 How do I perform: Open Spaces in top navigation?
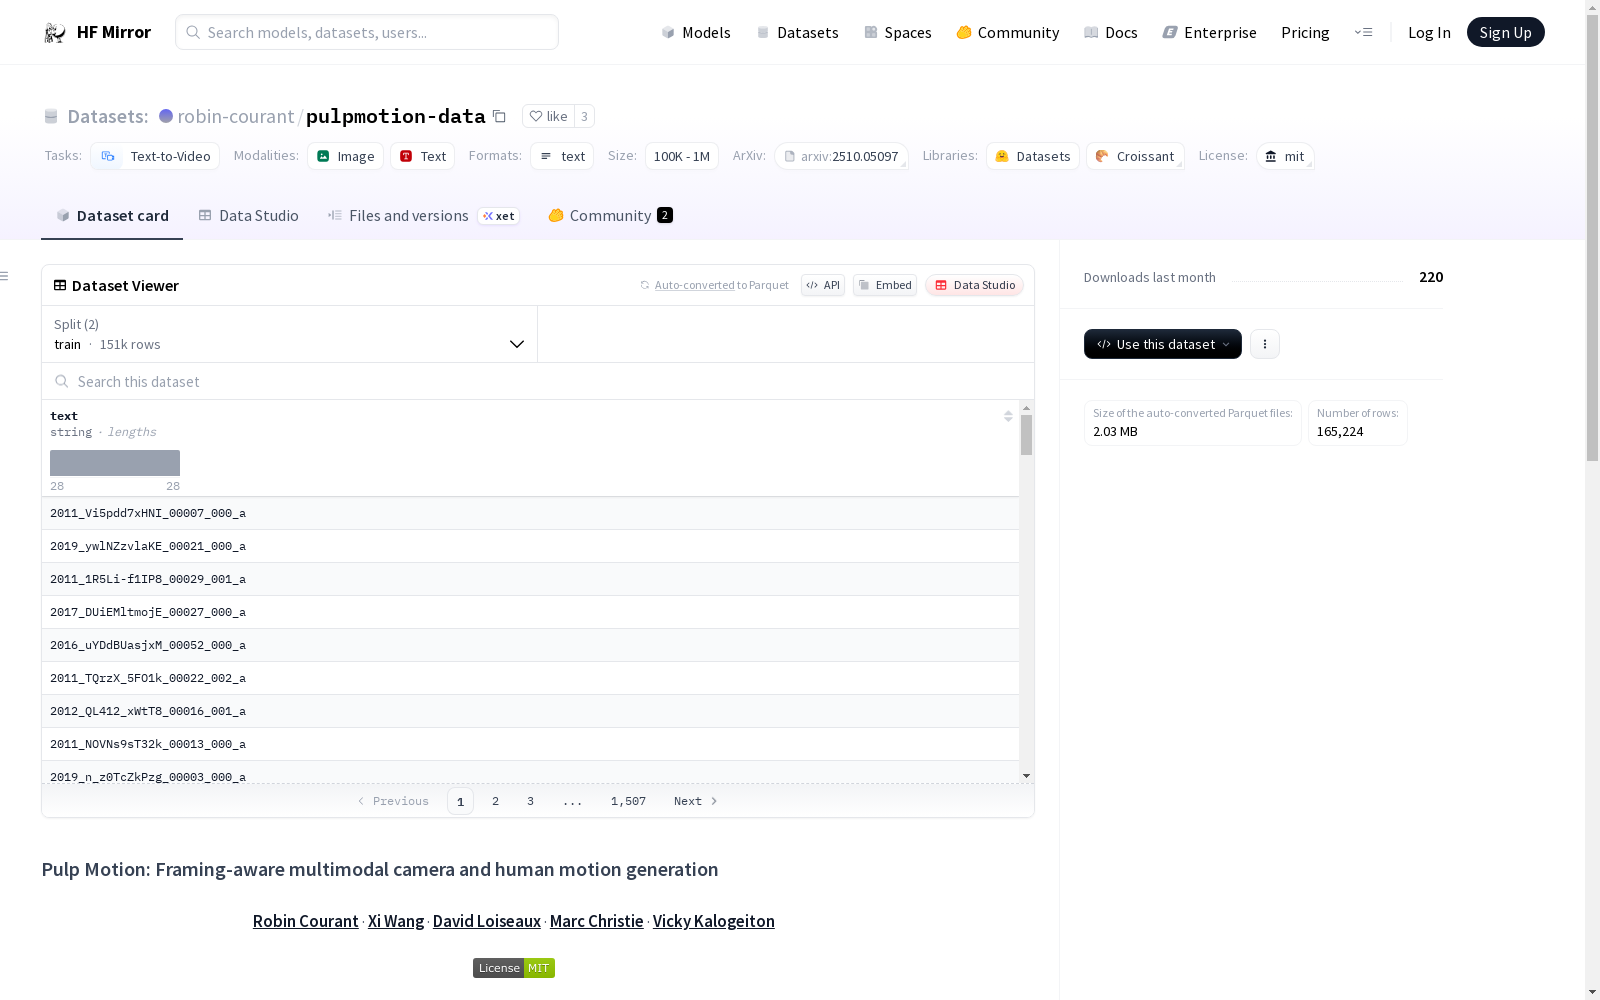click(898, 33)
